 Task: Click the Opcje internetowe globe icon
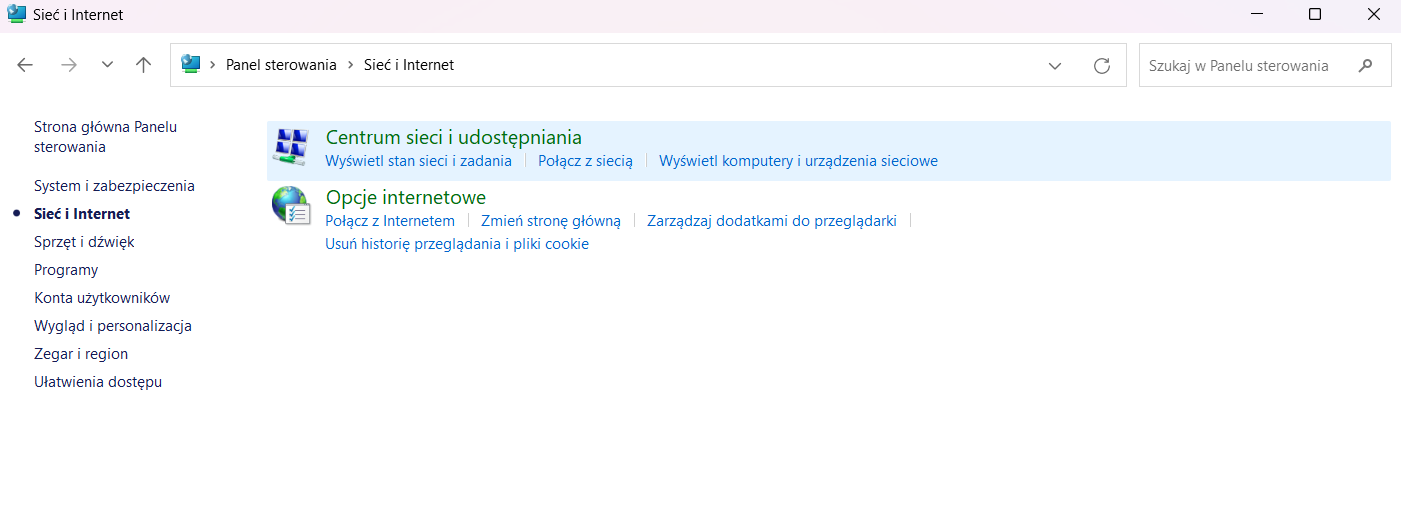coord(291,206)
